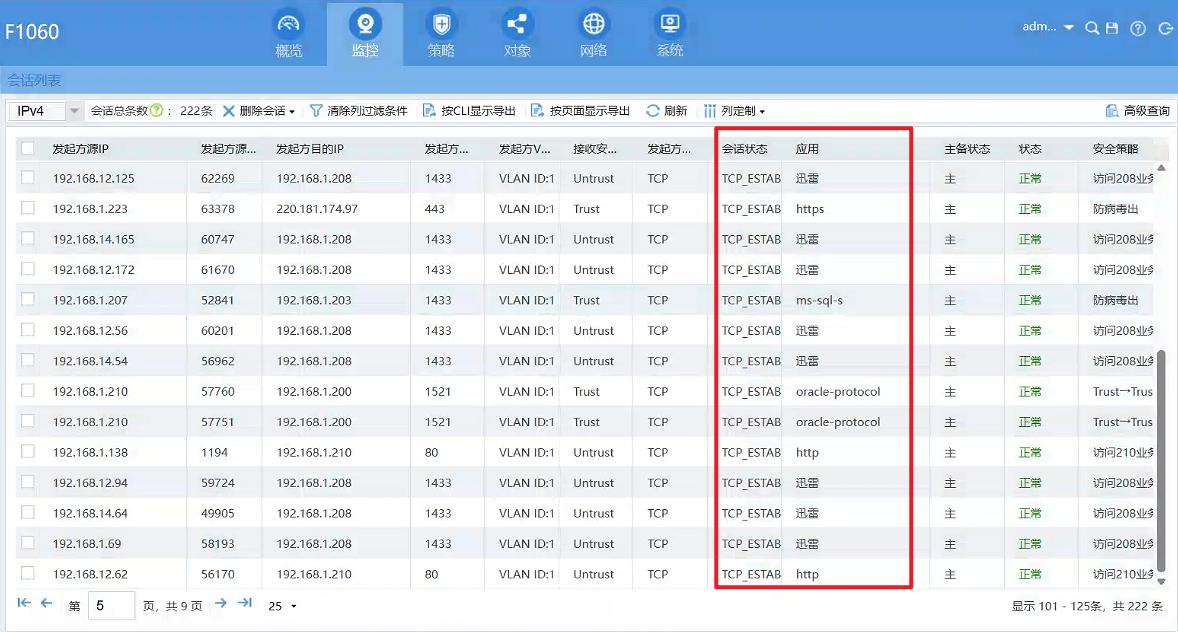The image size is (1178, 632).
Task: Click the save disk icon in header
Action: (x=1112, y=28)
